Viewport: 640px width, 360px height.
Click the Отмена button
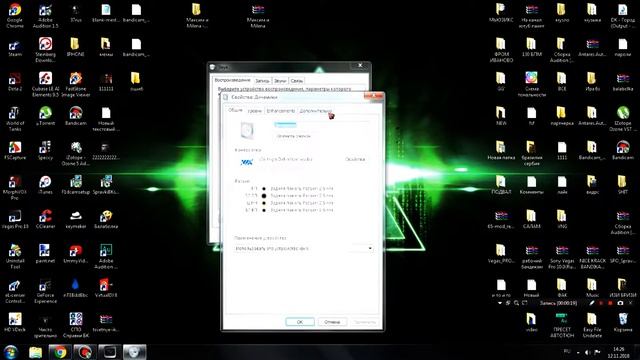pos(332,322)
